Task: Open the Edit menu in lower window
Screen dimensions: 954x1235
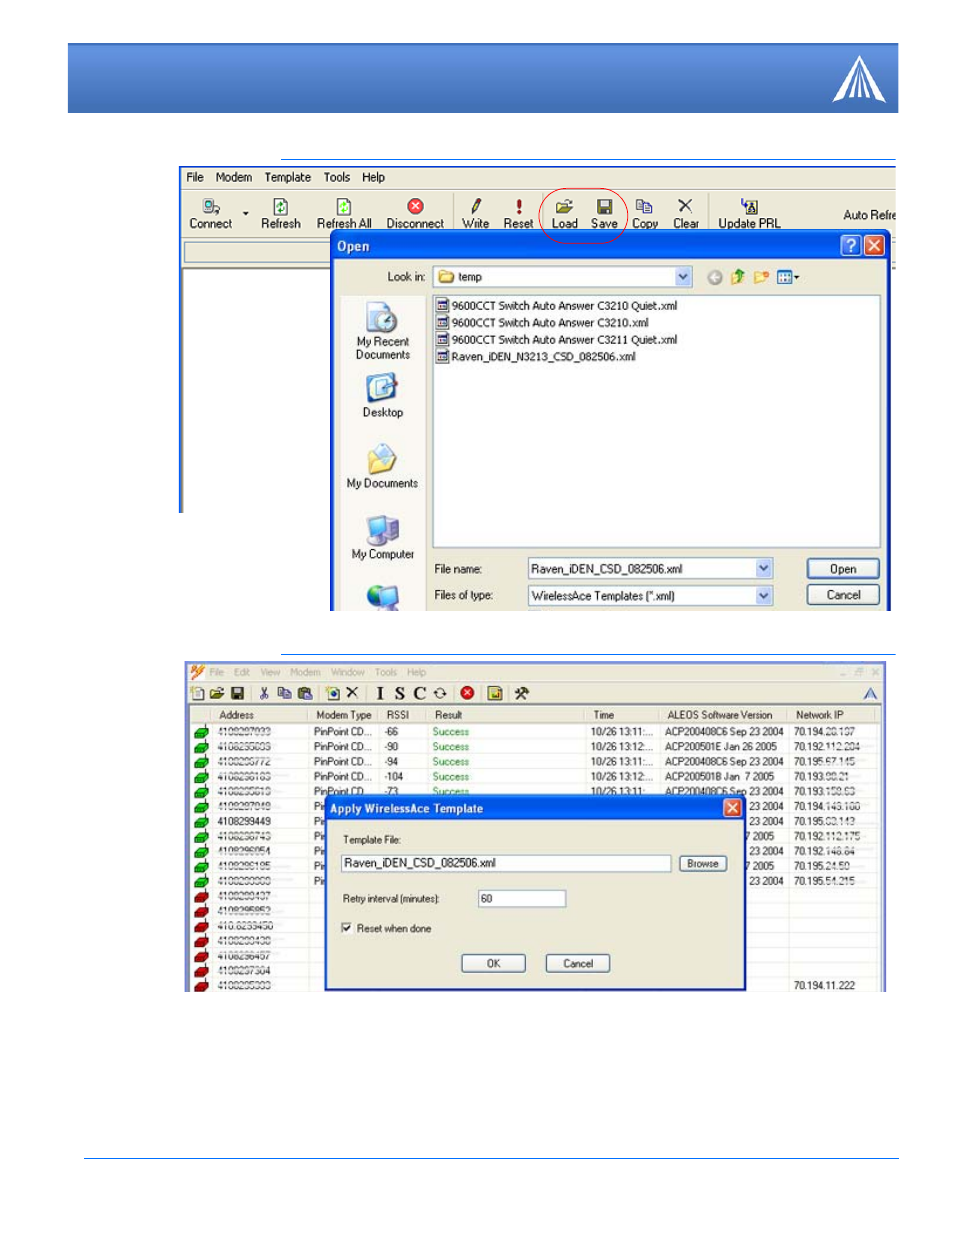Action: pos(242,672)
